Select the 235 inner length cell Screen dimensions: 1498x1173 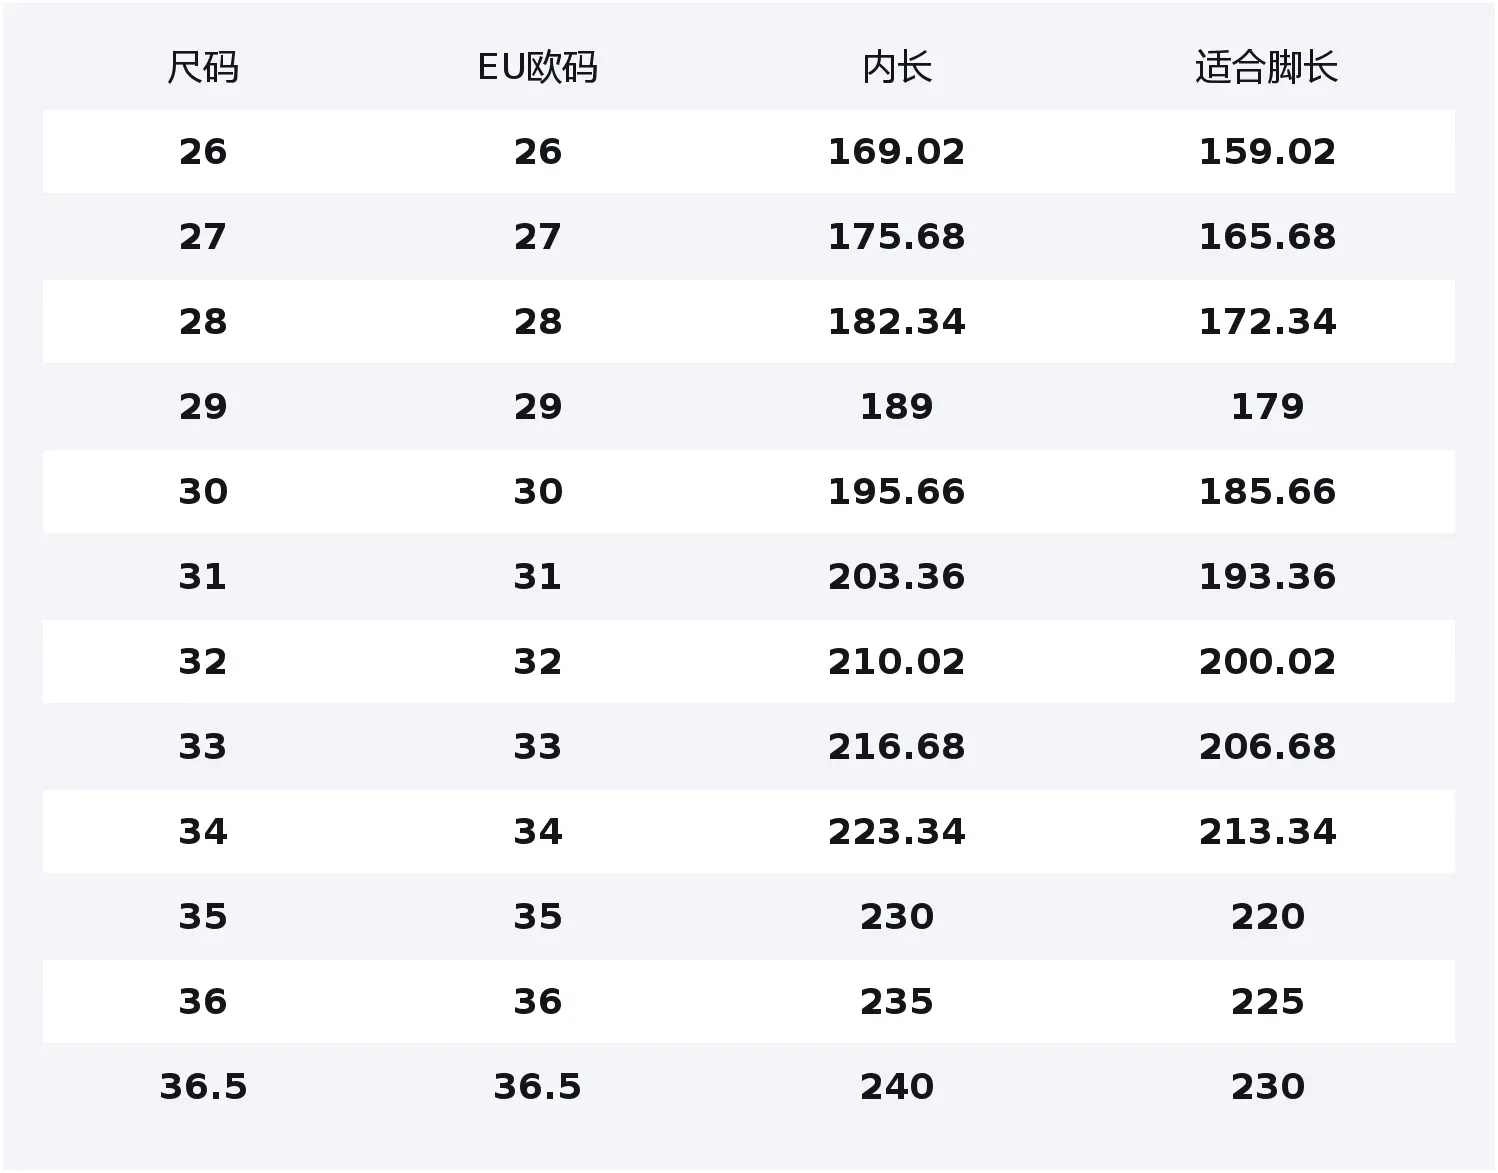(896, 1002)
